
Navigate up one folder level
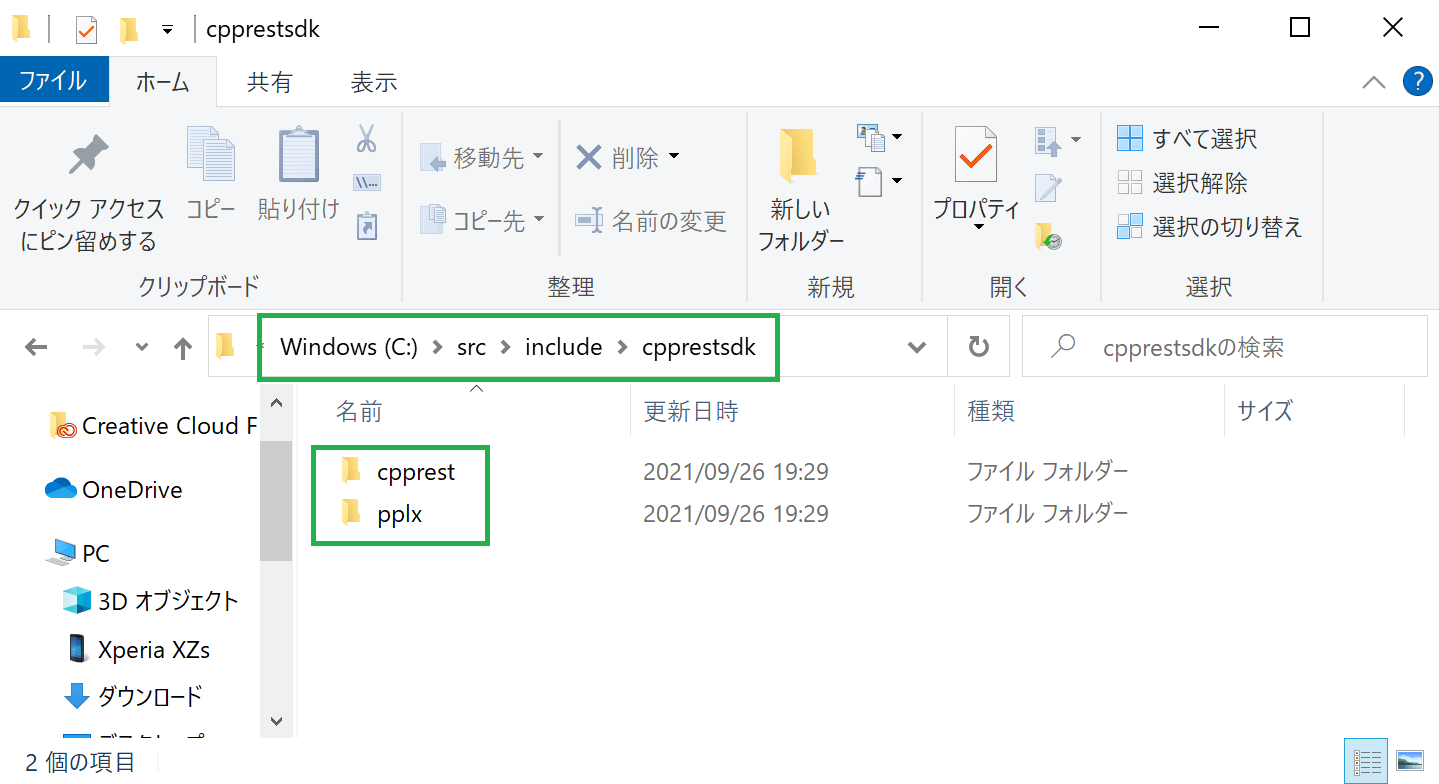tap(183, 346)
